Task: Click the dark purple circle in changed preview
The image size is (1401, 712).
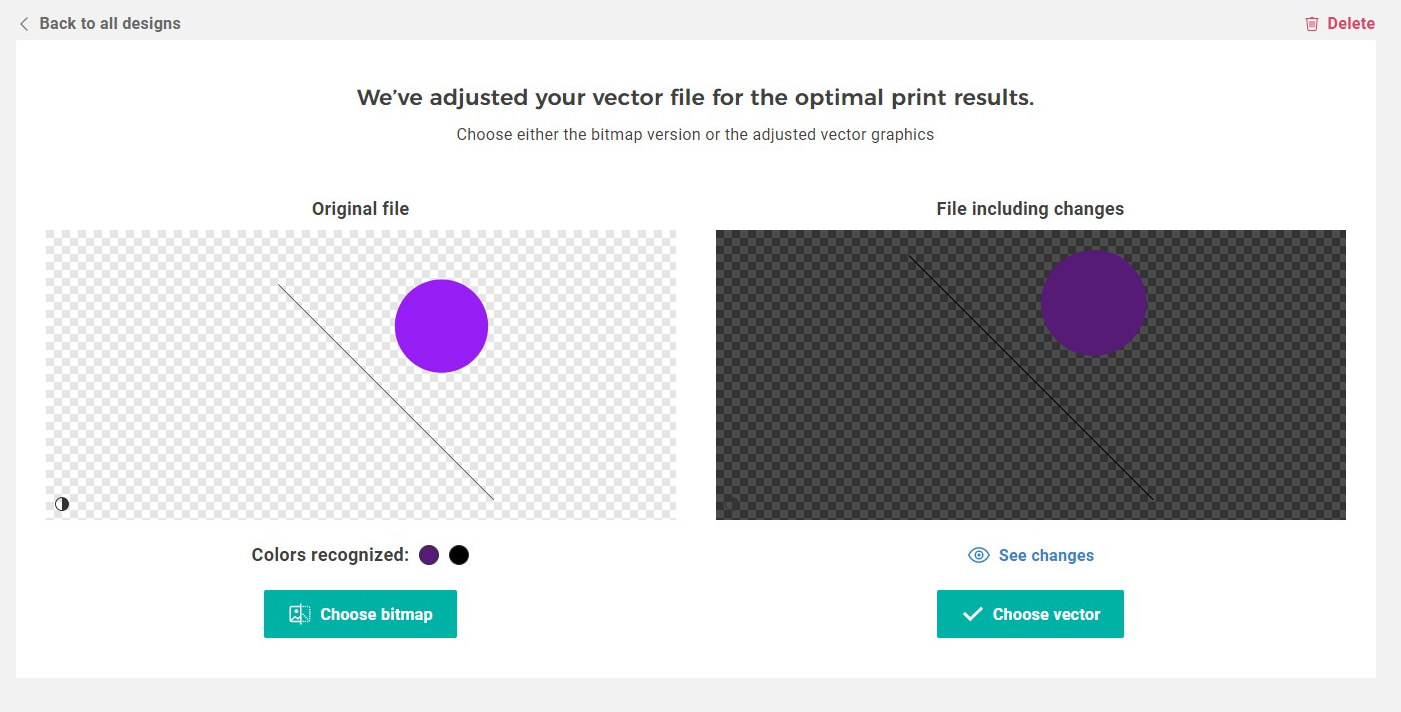Action: 1093,303
